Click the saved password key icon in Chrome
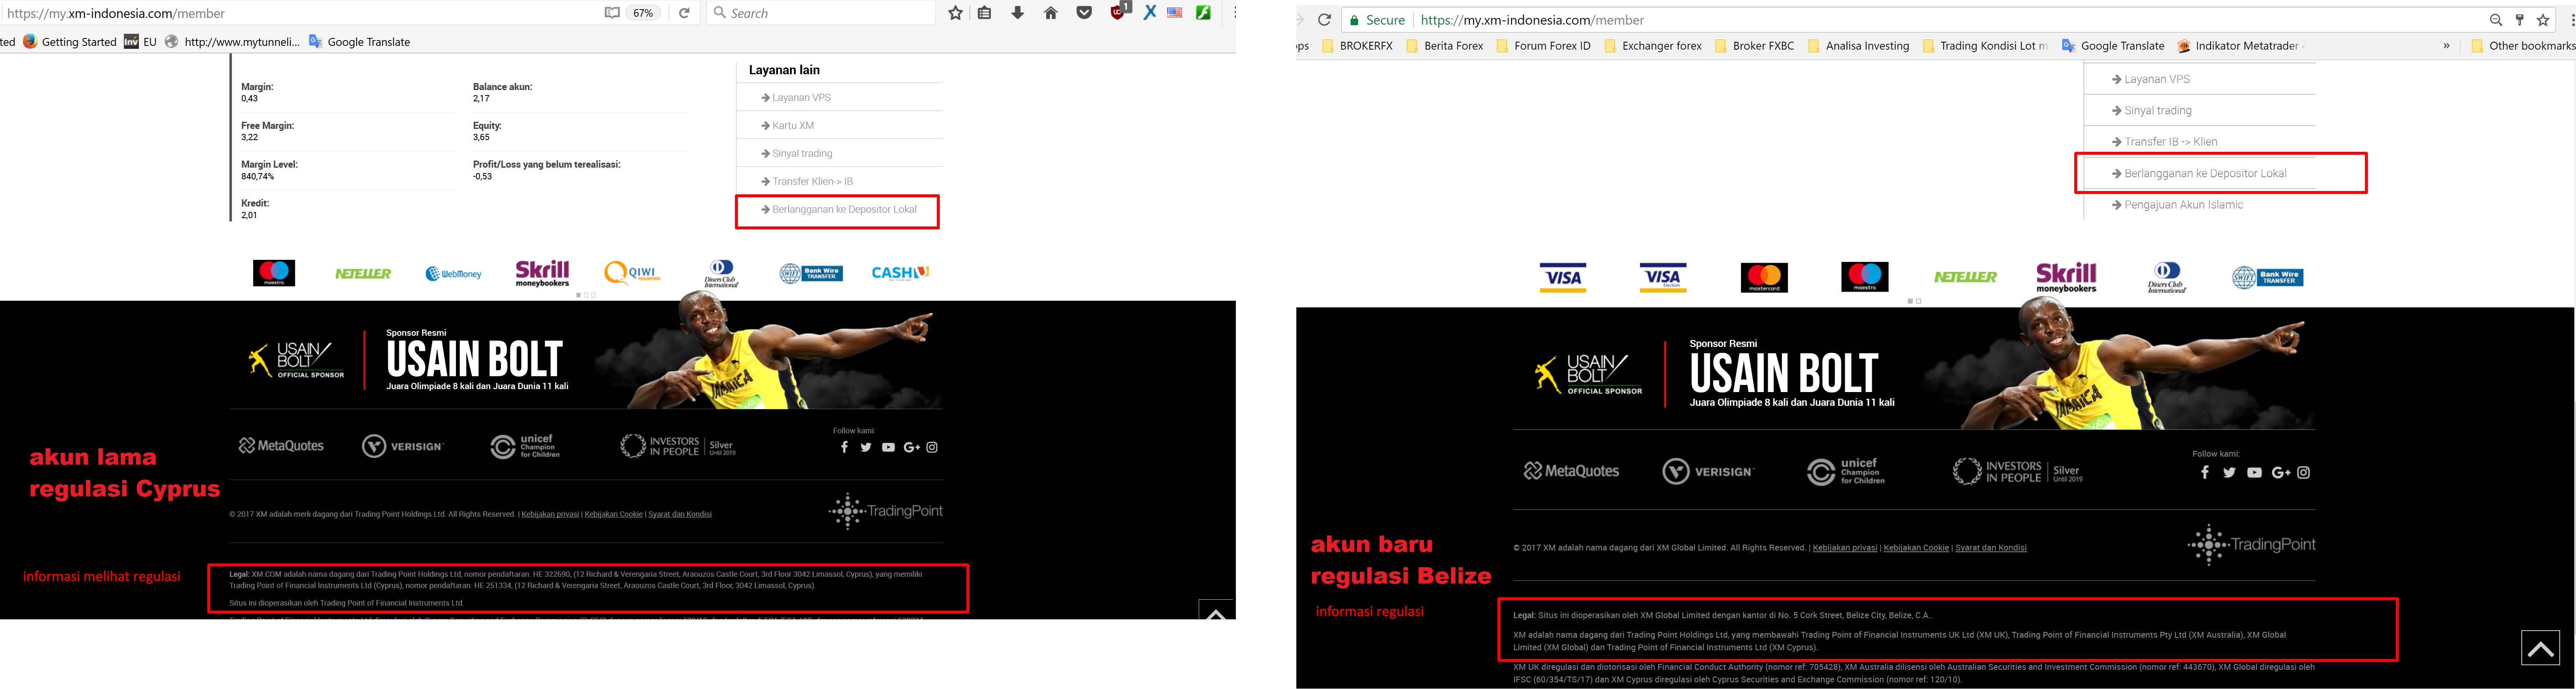2576x689 pixels. coord(2520,20)
